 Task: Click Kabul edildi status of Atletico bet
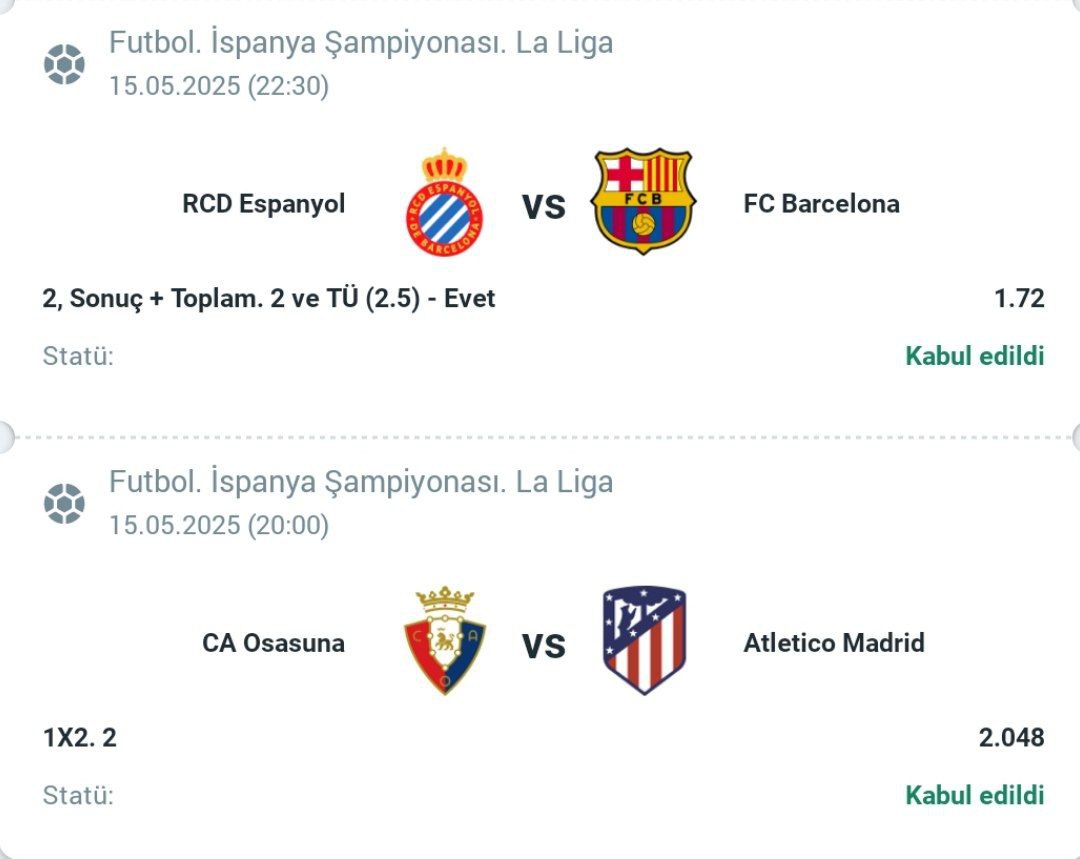pyautogui.click(x=975, y=795)
